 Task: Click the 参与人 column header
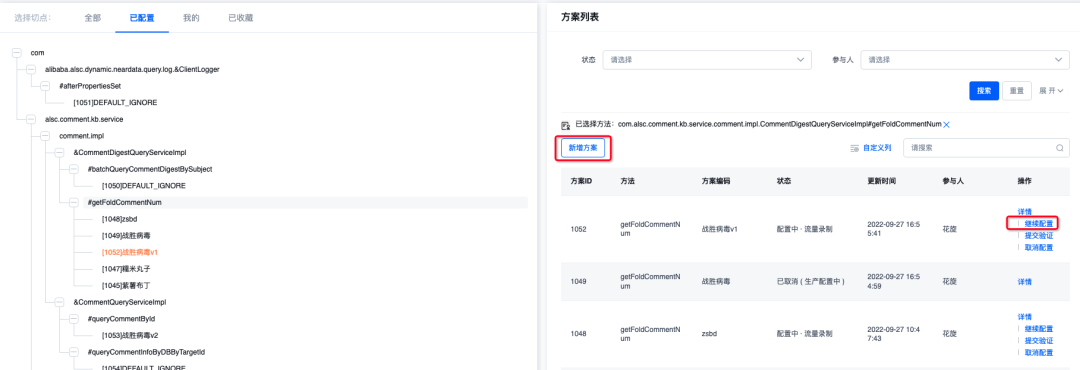coord(953,181)
